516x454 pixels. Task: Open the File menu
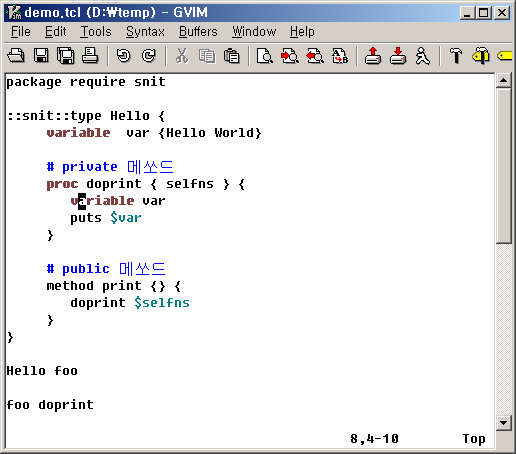[x=21, y=32]
